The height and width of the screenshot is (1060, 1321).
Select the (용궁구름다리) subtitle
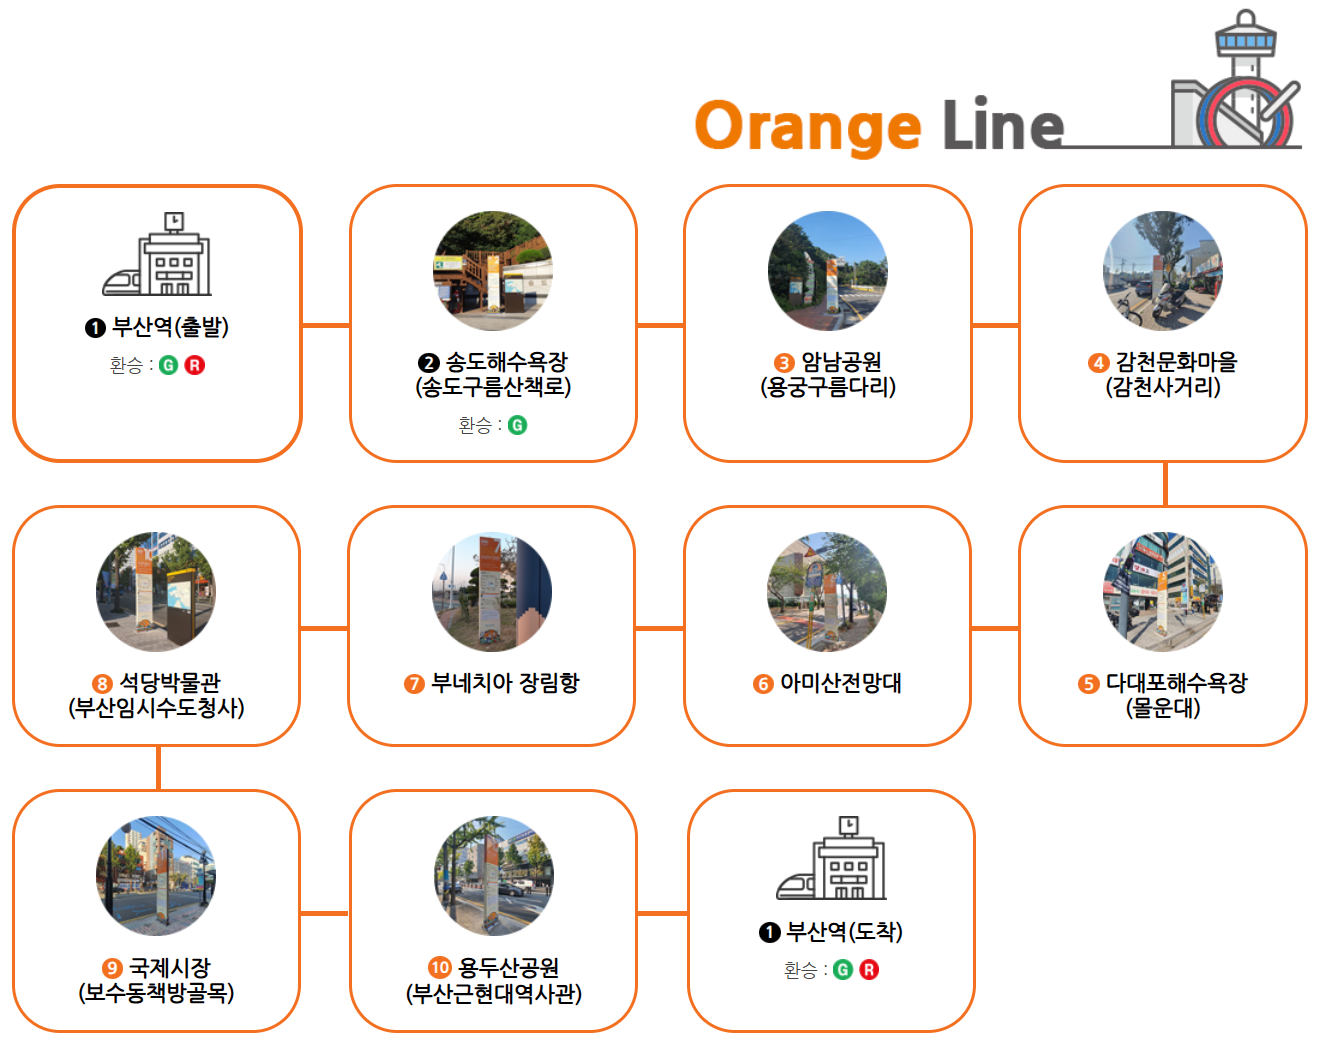828,387
